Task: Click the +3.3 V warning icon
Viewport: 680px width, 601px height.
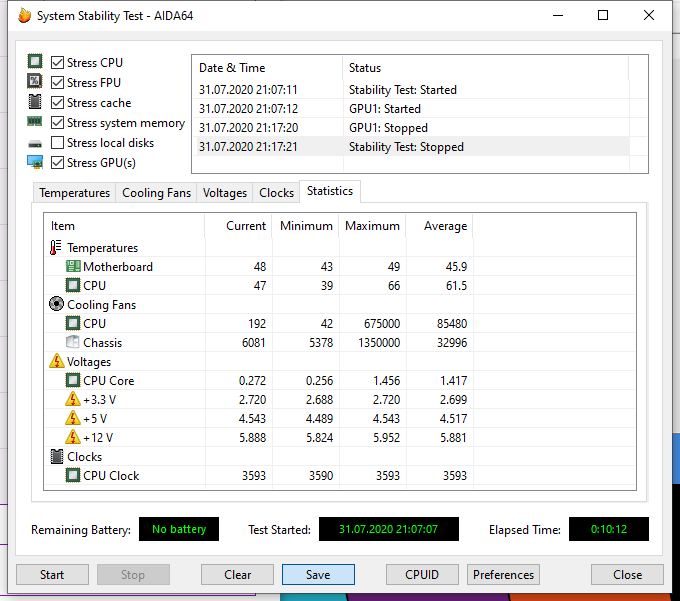Action: tap(73, 399)
